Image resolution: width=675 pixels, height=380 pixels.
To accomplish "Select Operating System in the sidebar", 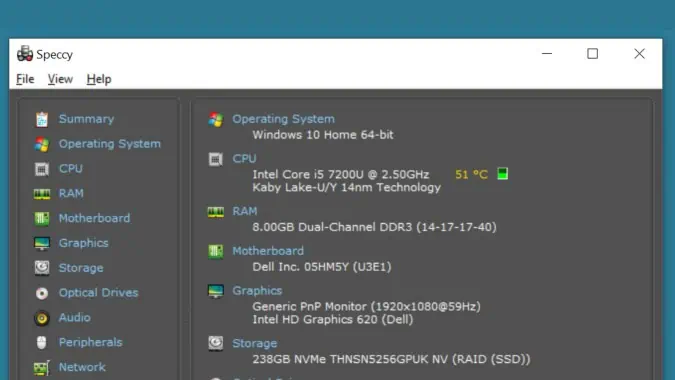I will pyautogui.click(x=109, y=144).
